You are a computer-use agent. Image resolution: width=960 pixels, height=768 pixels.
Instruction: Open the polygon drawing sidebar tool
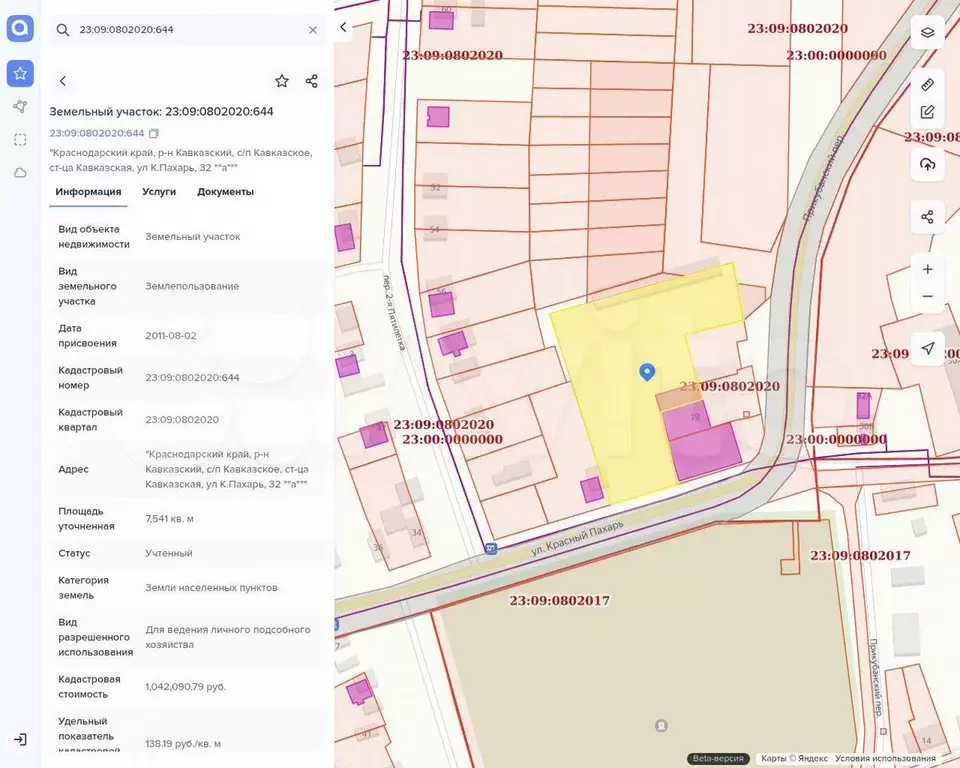(20, 107)
